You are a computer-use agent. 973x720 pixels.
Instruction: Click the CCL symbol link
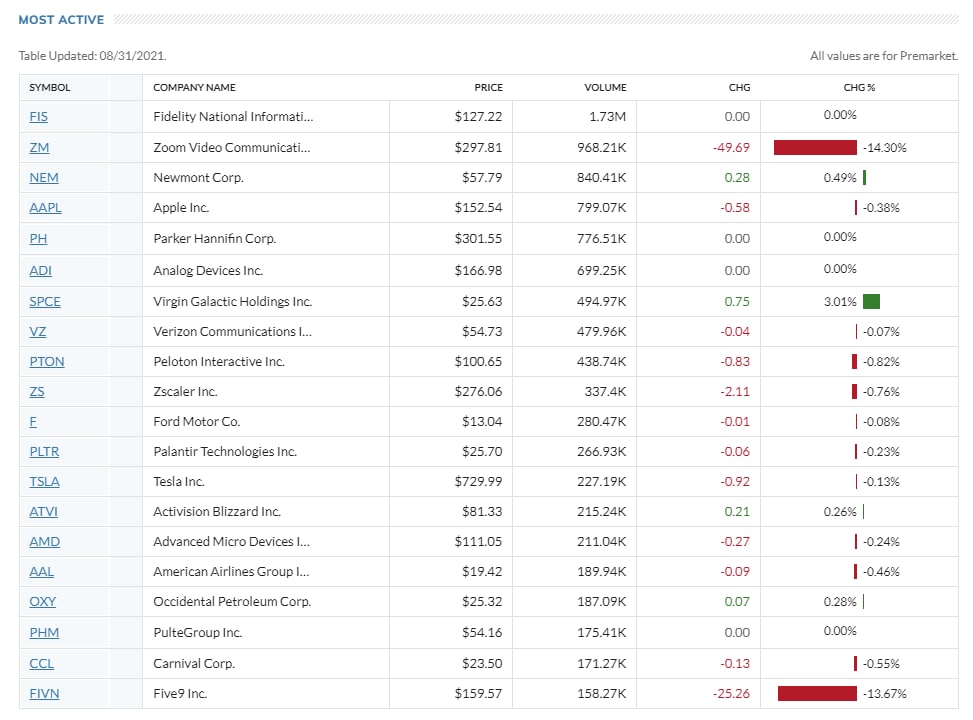pyautogui.click(x=42, y=664)
